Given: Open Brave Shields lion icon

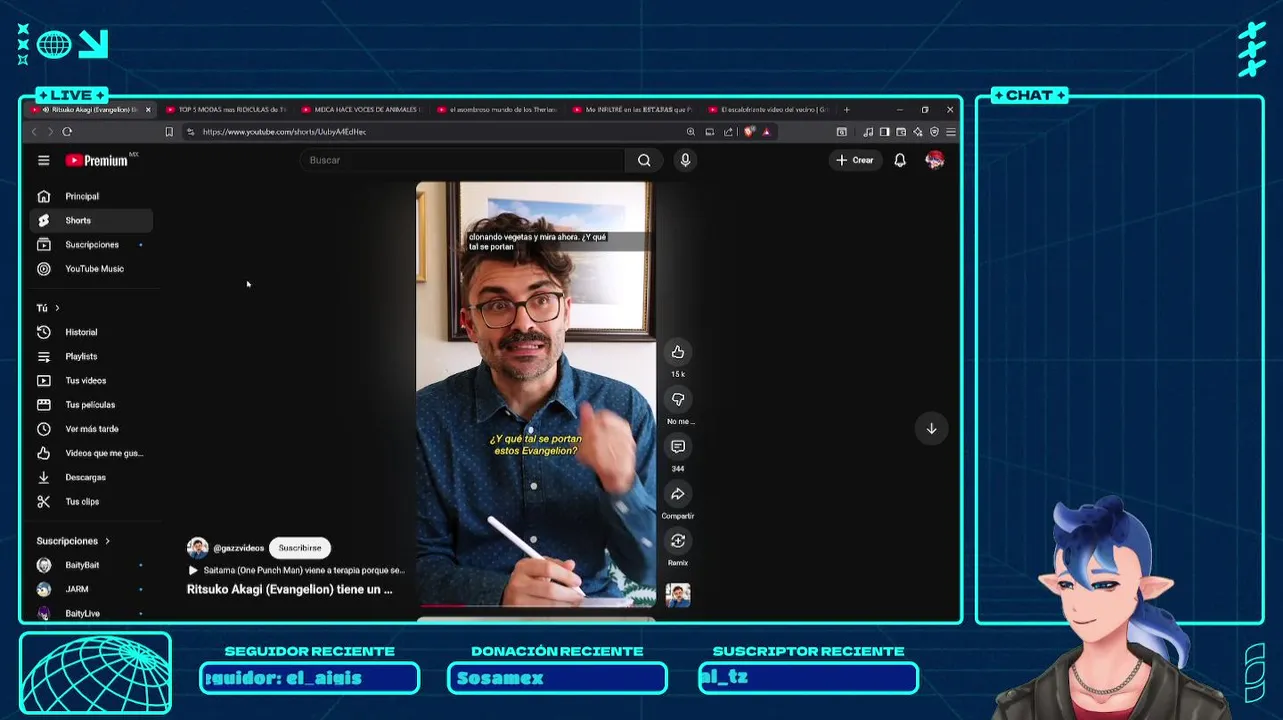Looking at the screenshot, I should [x=749, y=132].
